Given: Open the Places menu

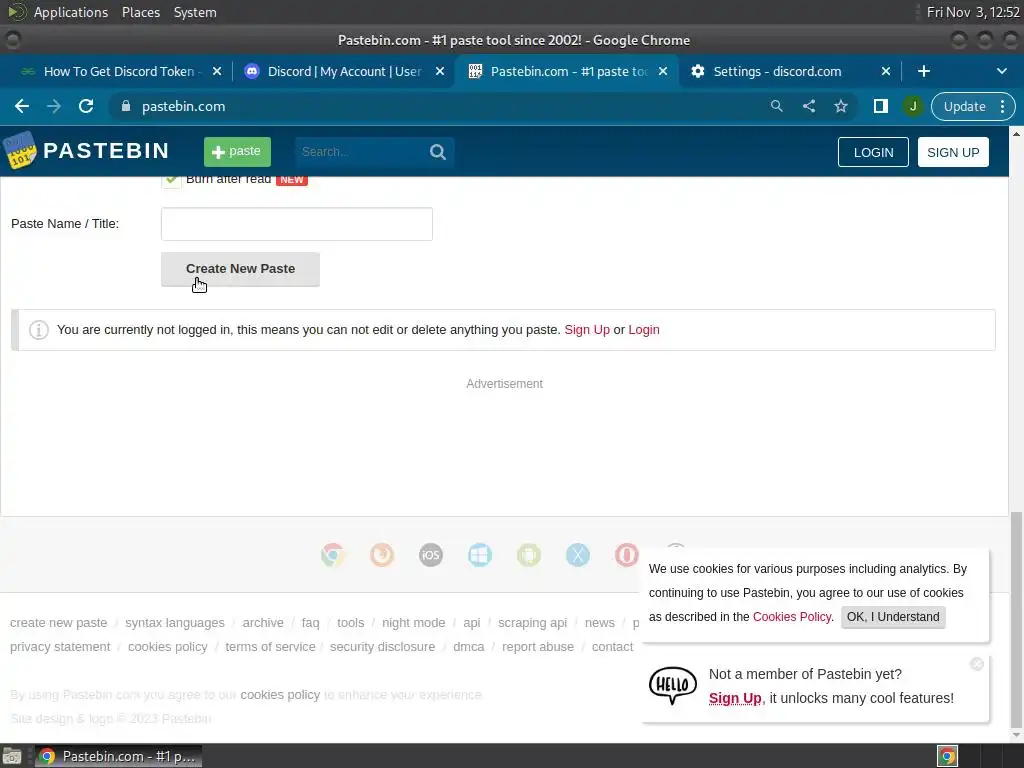Looking at the screenshot, I should click(141, 12).
